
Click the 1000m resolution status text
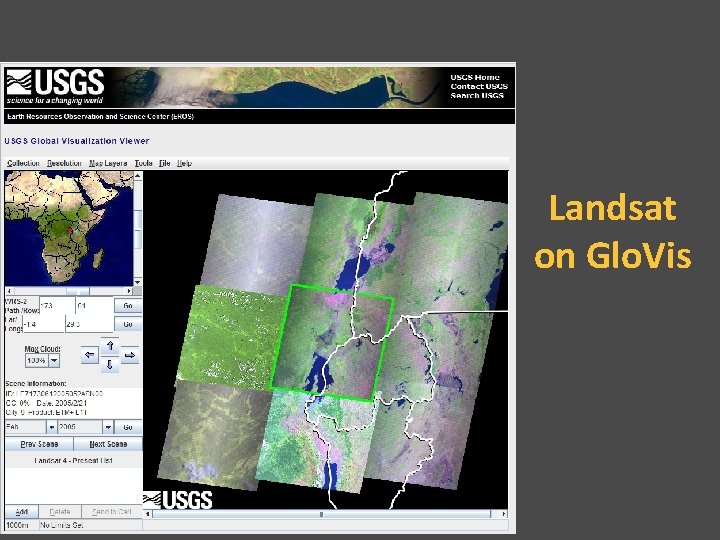[x=17, y=525]
